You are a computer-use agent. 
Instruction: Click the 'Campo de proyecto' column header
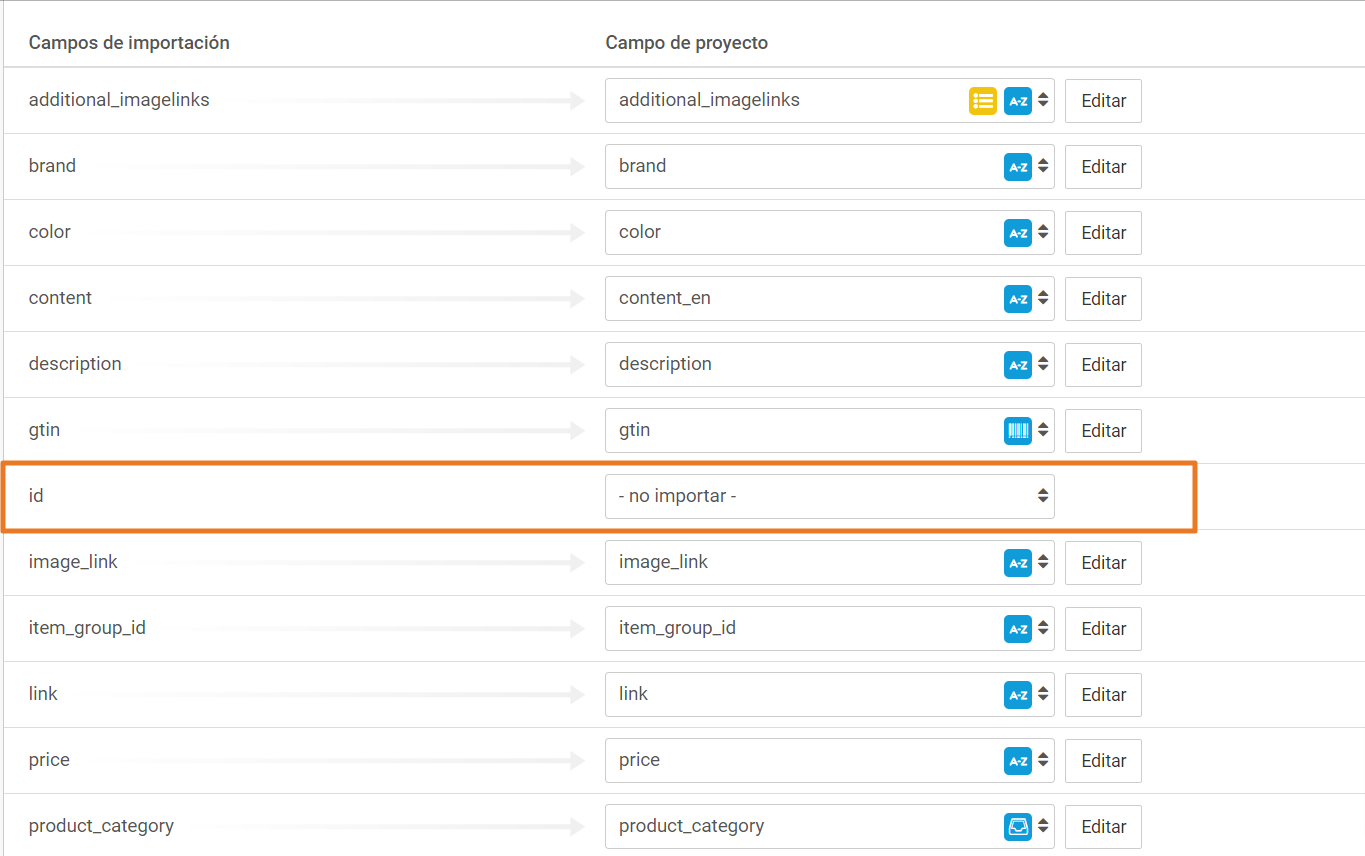click(x=687, y=43)
